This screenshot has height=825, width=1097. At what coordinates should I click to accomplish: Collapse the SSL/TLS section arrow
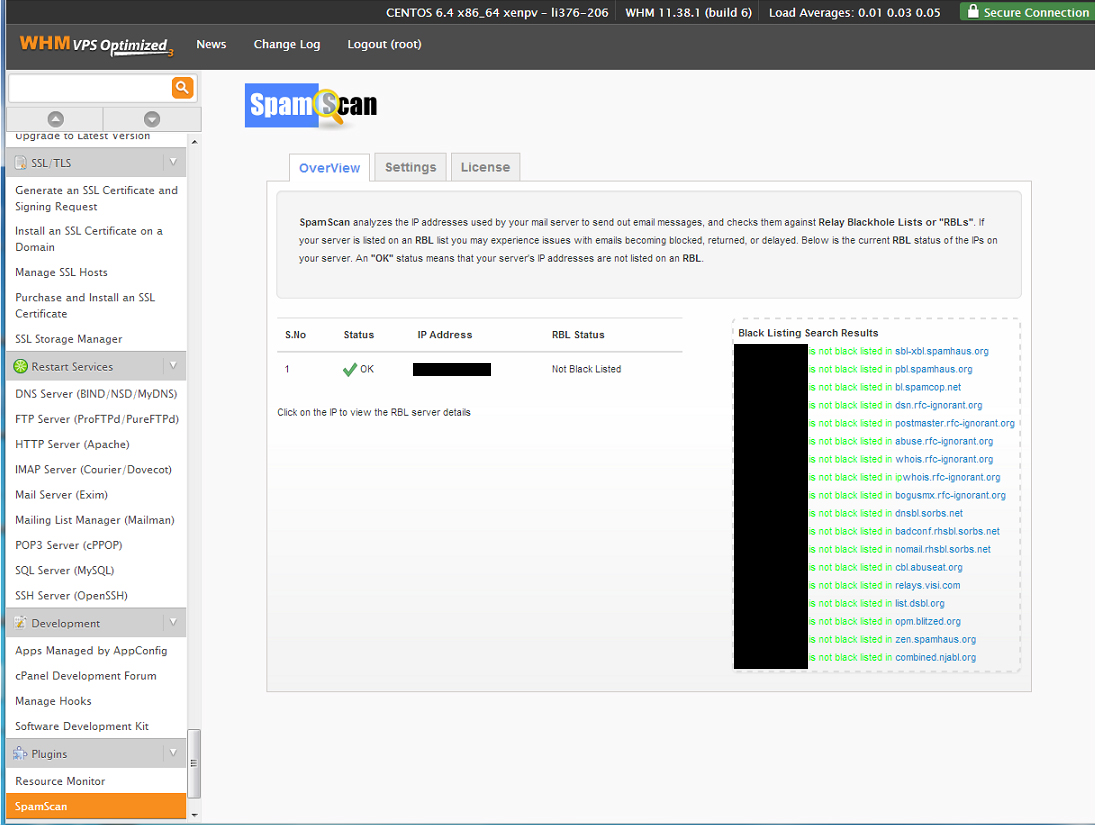point(173,162)
